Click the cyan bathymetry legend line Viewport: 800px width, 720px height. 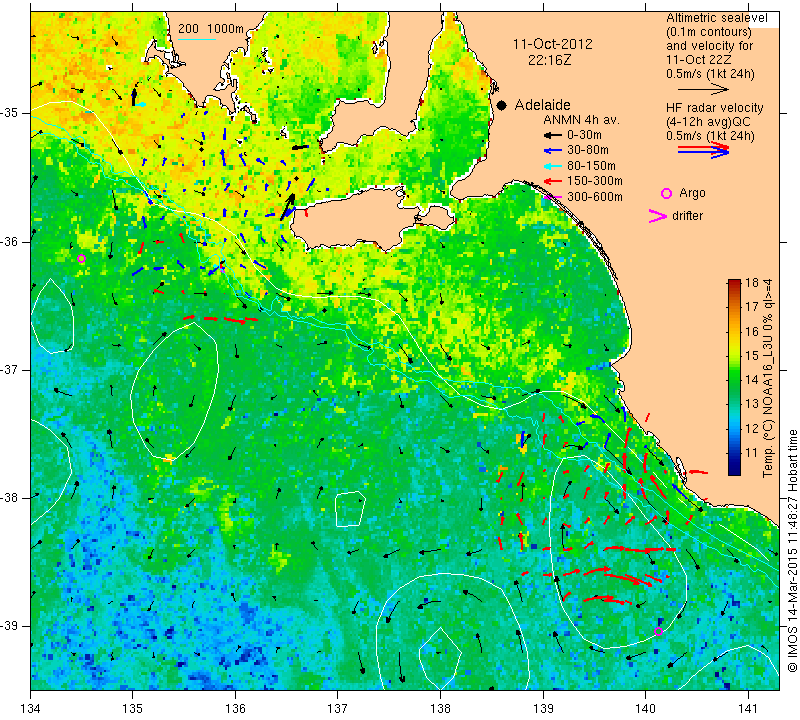tap(197, 39)
